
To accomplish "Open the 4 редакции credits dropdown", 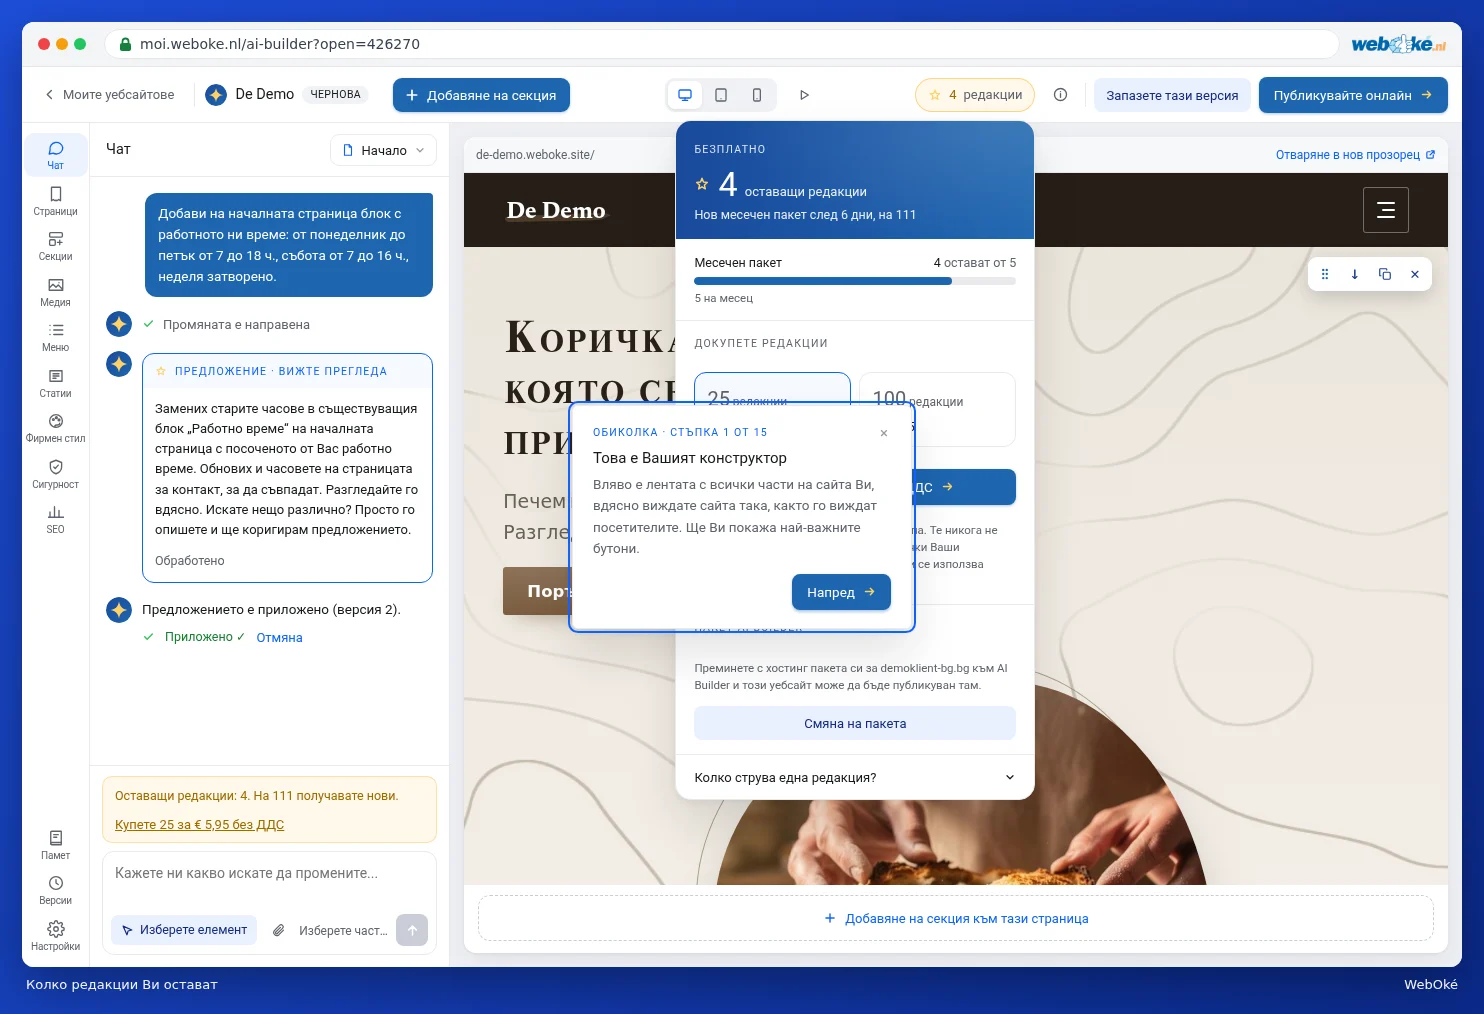I will coord(975,95).
